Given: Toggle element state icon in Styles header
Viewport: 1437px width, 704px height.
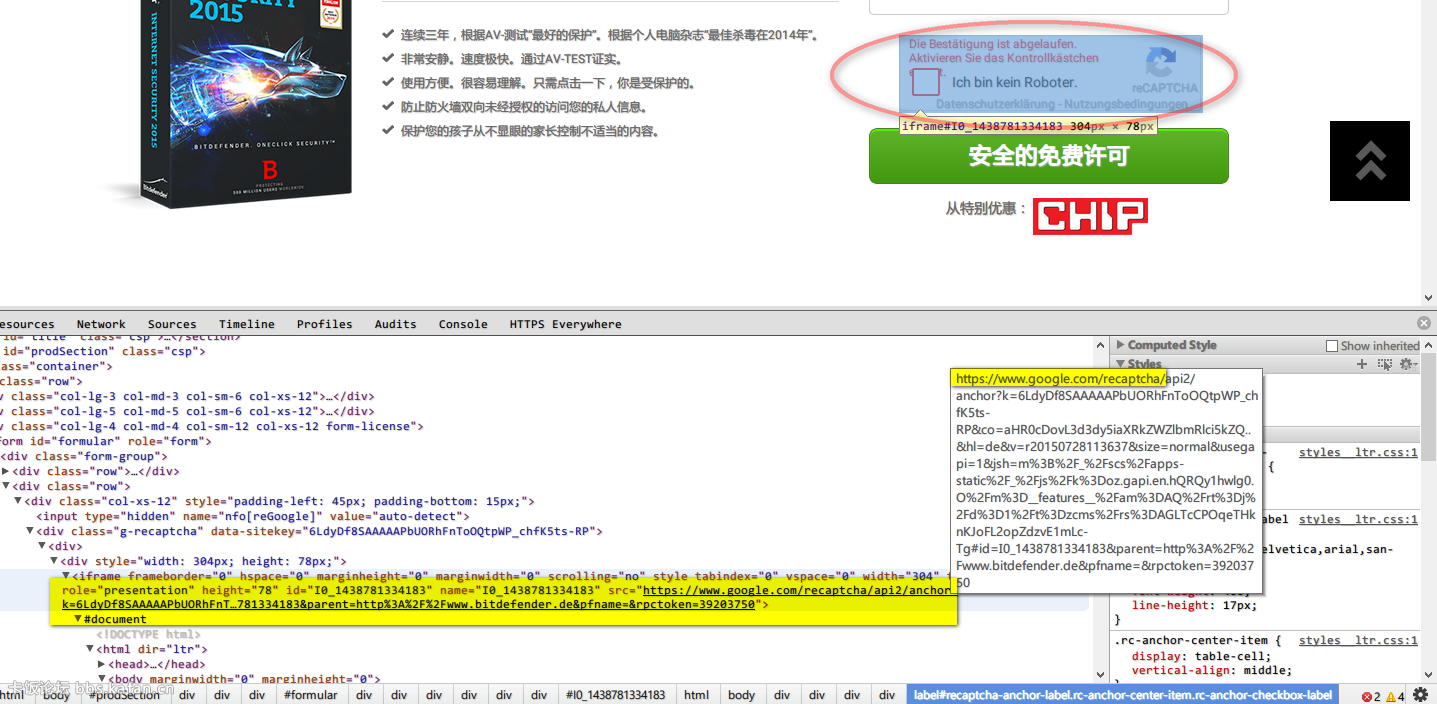Looking at the screenshot, I should tap(1385, 364).
